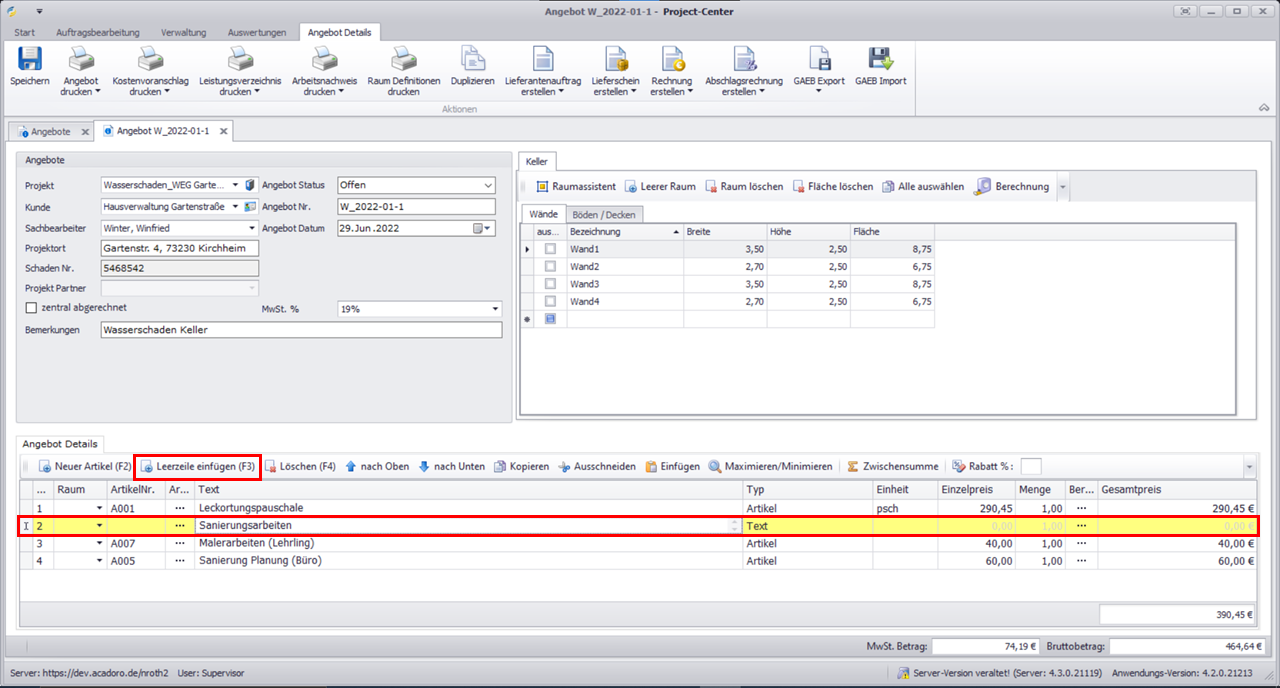The height and width of the screenshot is (688, 1280).
Task: Click Fläche löschen in room toolbar
Action: coord(832,186)
